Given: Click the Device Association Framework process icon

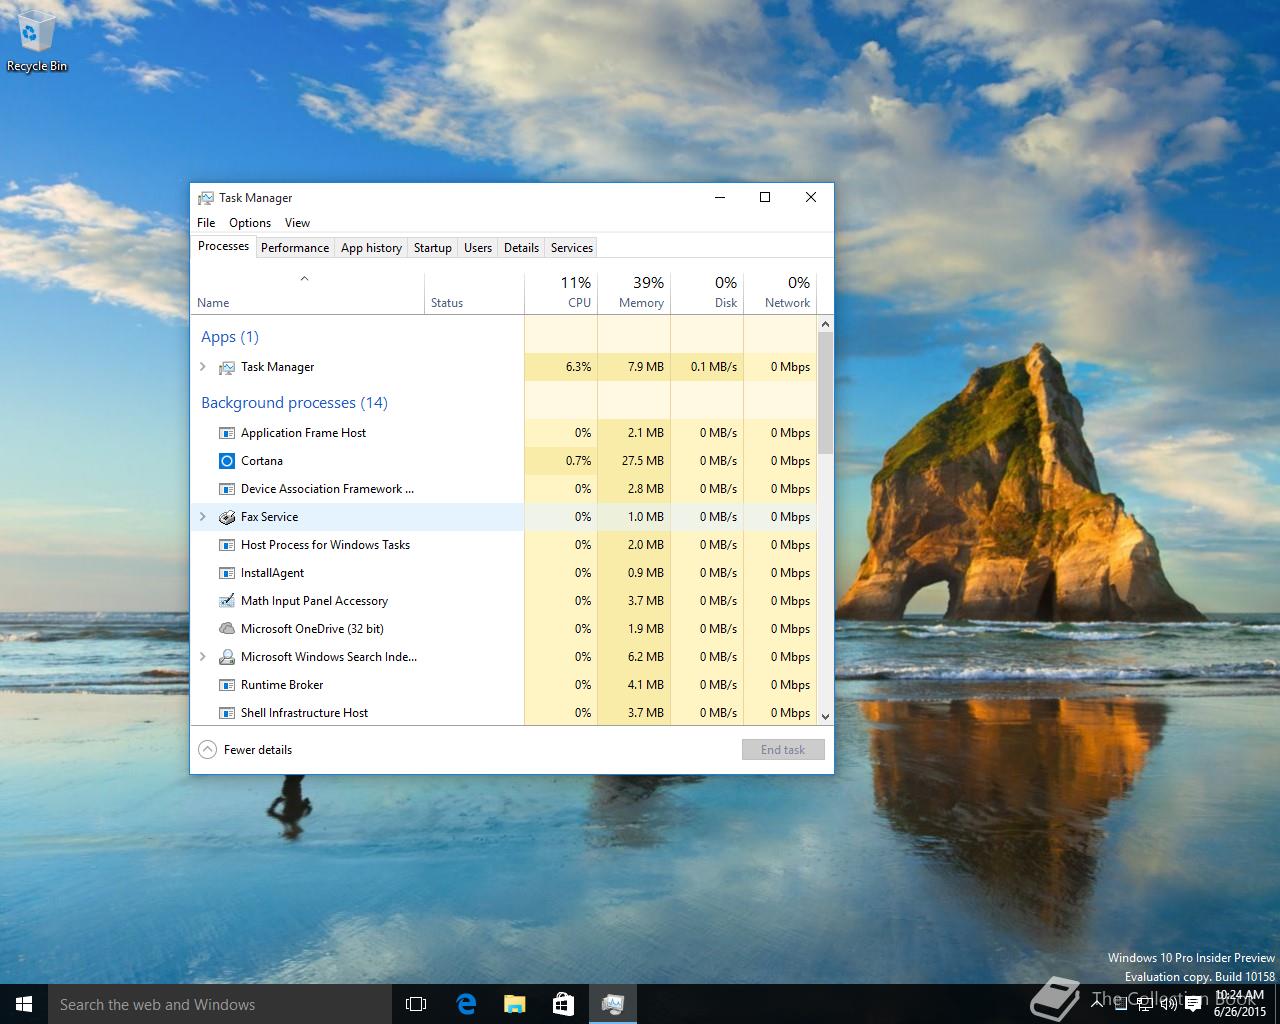Looking at the screenshot, I should [226, 489].
